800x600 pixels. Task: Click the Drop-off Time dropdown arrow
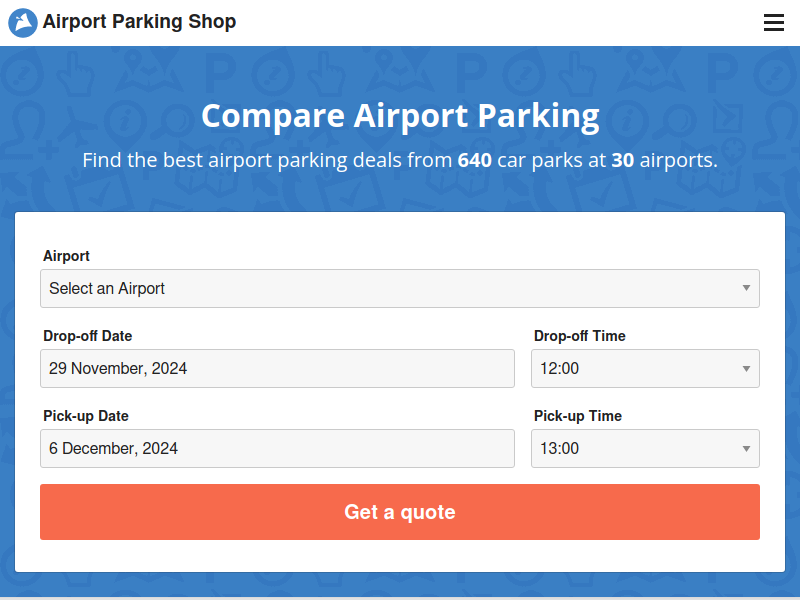[x=746, y=368]
